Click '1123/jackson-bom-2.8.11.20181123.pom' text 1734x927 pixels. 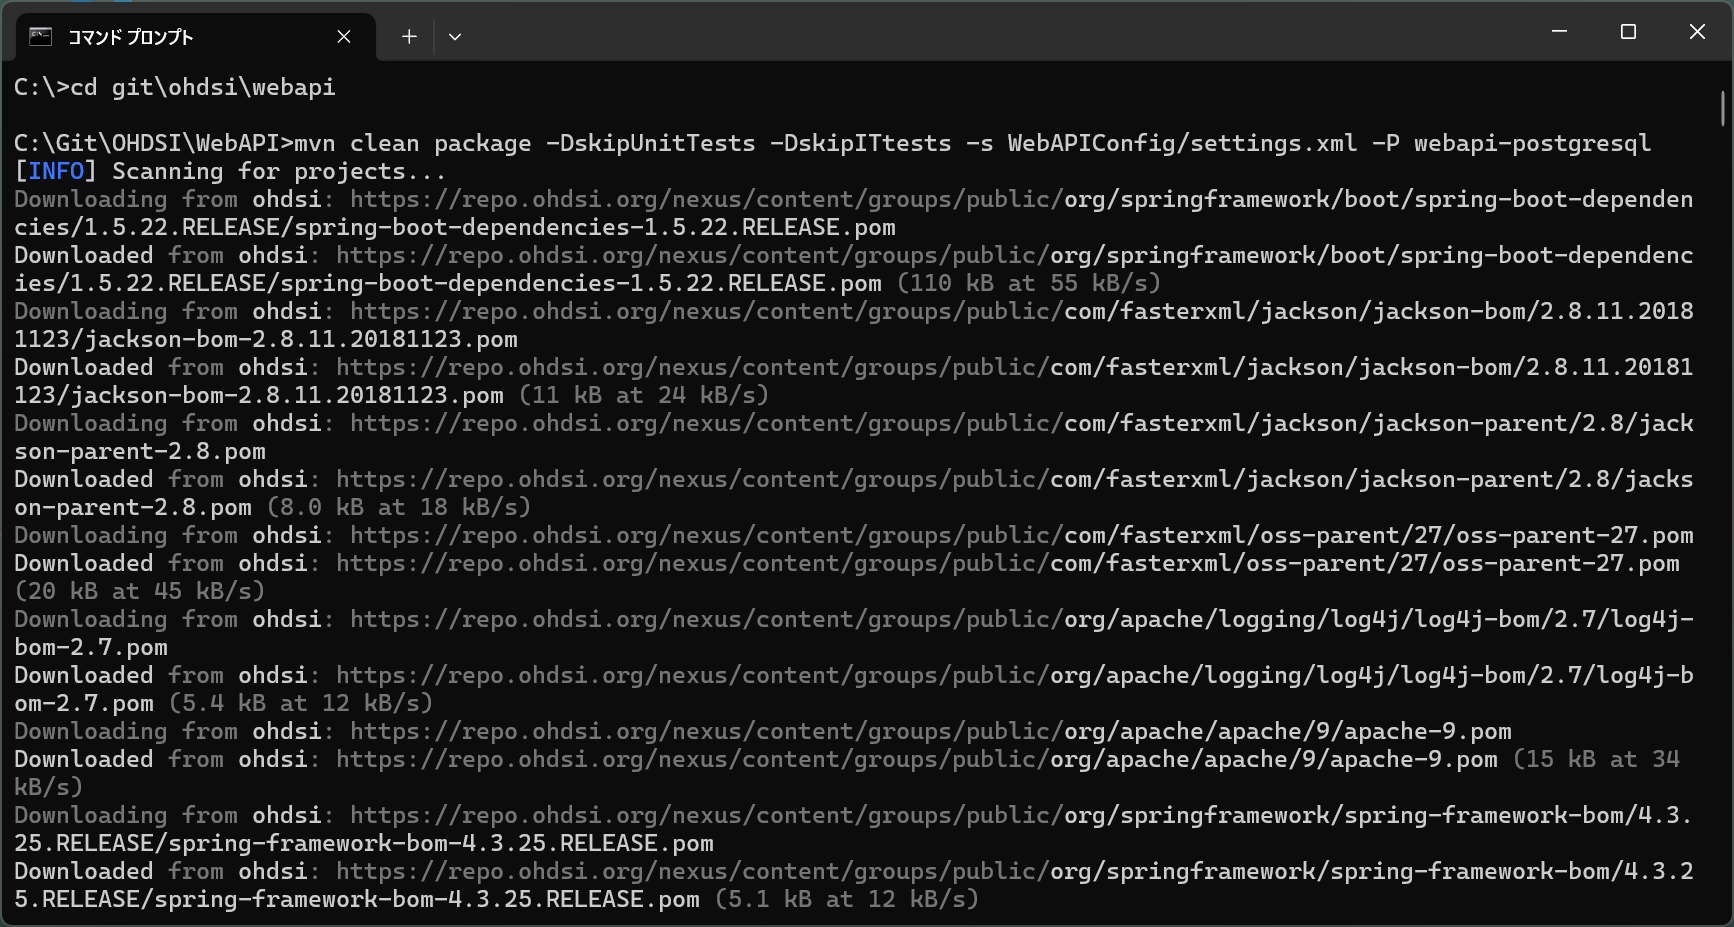tap(266, 339)
